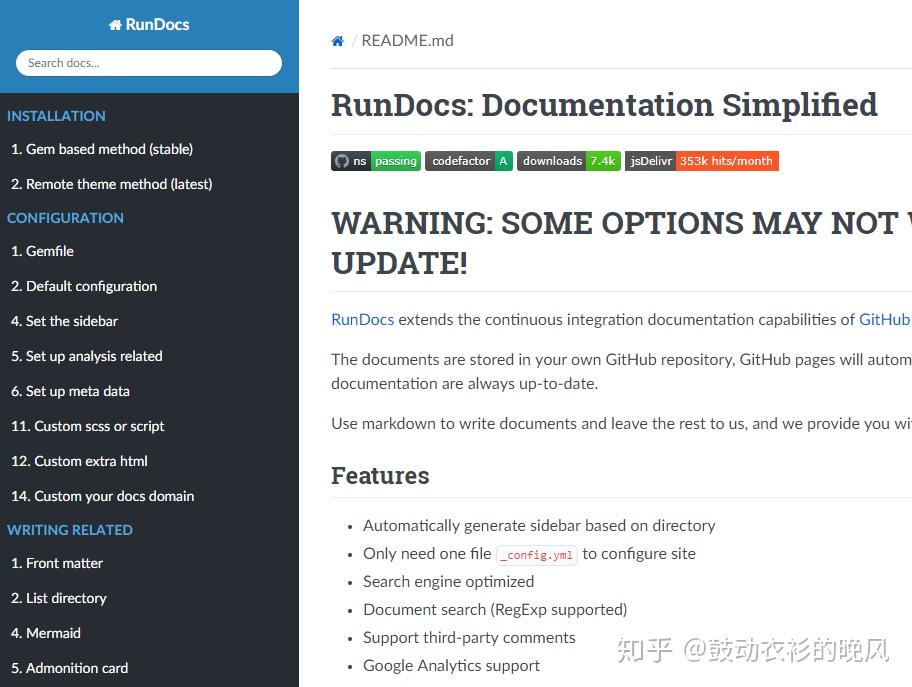The image size is (912, 687).
Task: Click the home breadcrumb icon
Action: (x=337, y=40)
